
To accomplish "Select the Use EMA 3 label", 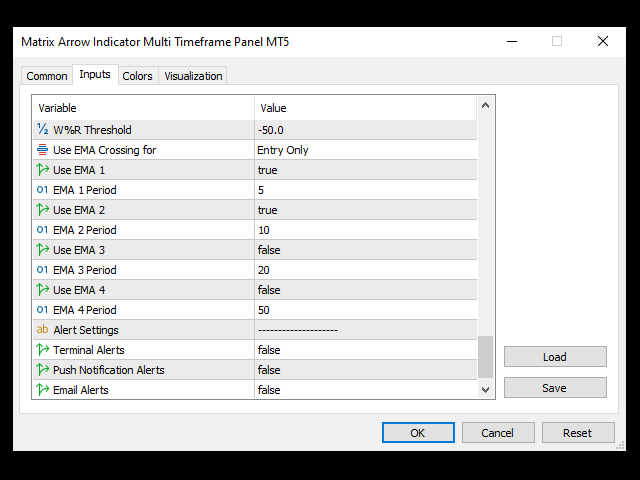I will [x=79, y=250].
